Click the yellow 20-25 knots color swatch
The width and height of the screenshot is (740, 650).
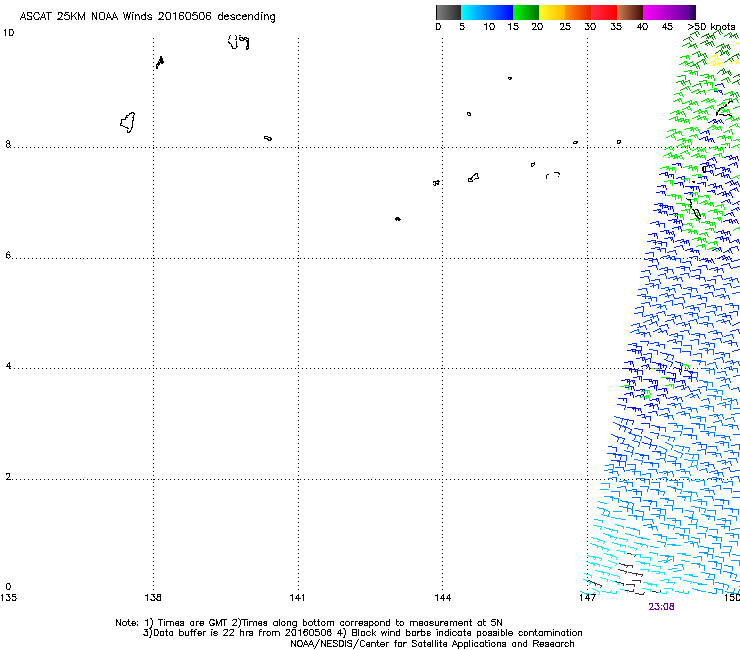click(552, 12)
